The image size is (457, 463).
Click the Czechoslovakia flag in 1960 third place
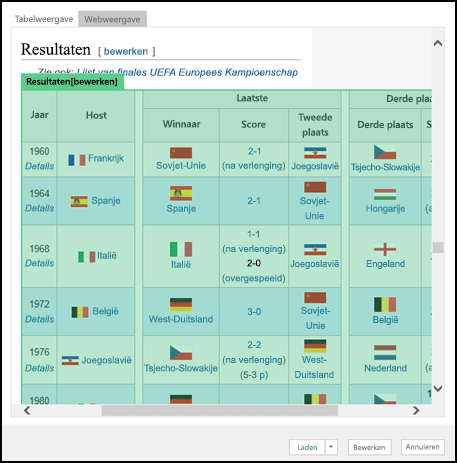tap(385, 152)
